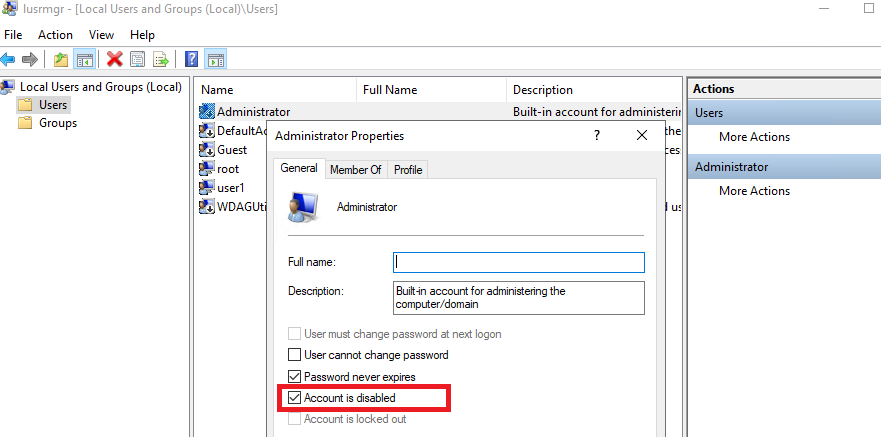
Task: Open More Actions under Administrator section
Action: click(754, 191)
